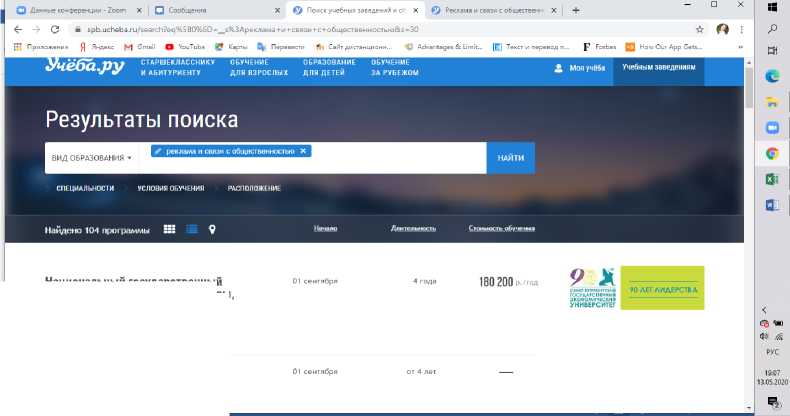790x416 pixels.
Task: Open the Карты bookmark
Action: coord(231,47)
